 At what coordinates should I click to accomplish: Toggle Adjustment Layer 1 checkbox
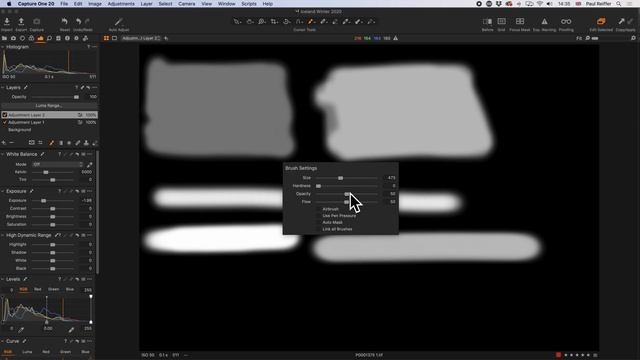tap(4, 122)
